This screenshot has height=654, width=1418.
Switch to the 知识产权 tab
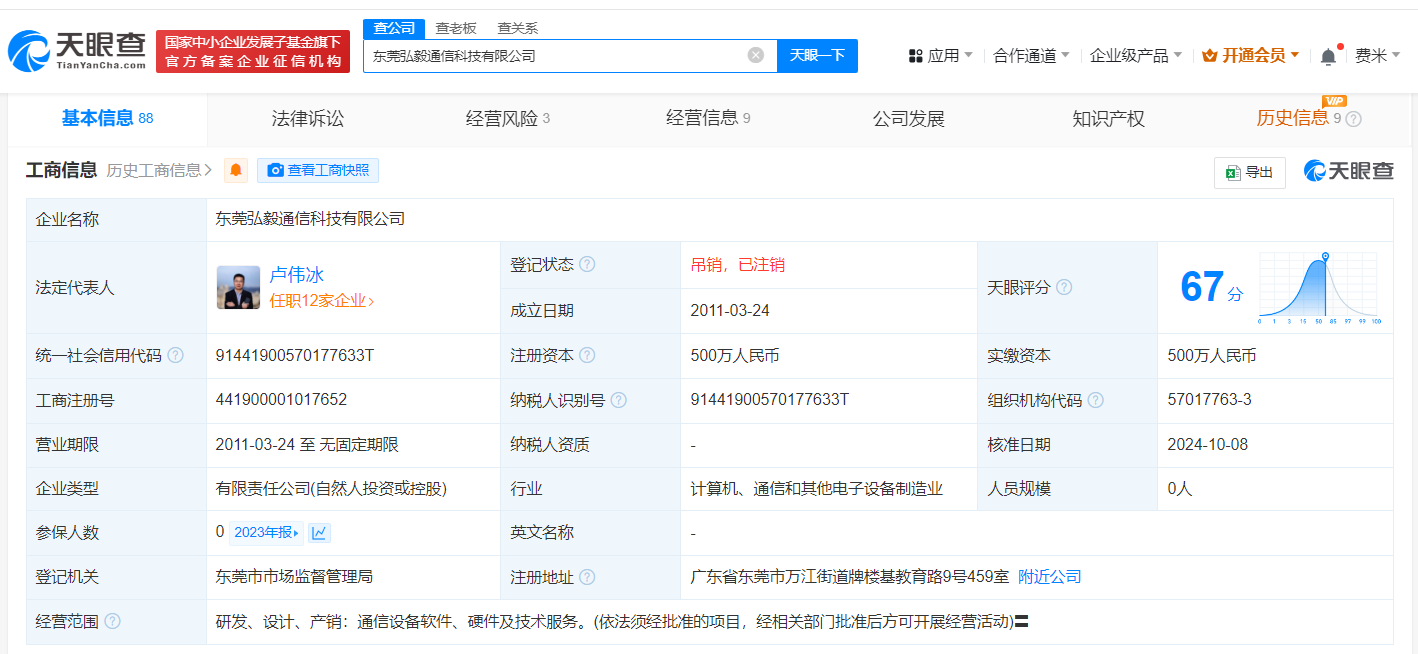point(1108,119)
